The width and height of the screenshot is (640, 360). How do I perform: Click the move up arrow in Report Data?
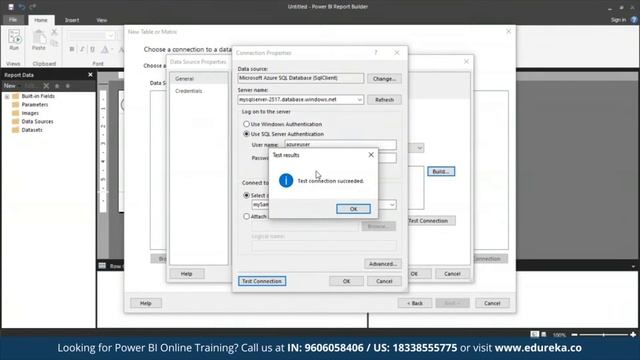(x=57, y=86)
